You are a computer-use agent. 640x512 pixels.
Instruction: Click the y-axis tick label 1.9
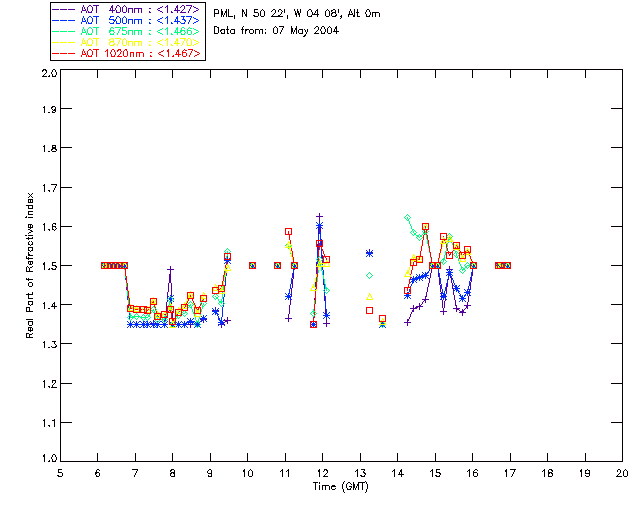(49, 109)
